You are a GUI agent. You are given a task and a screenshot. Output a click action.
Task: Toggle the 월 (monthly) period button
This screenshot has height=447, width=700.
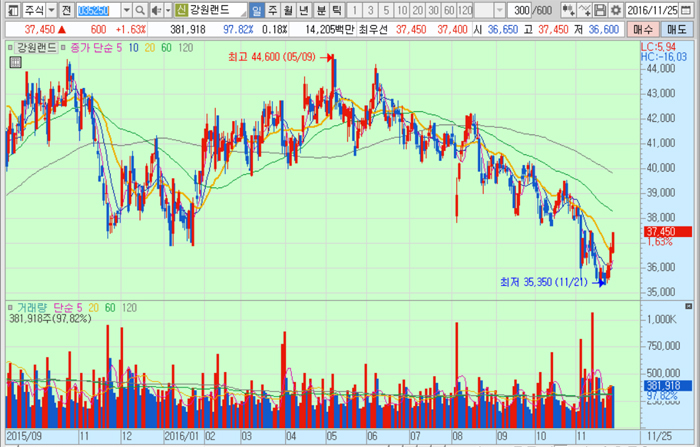pos(289,9)
